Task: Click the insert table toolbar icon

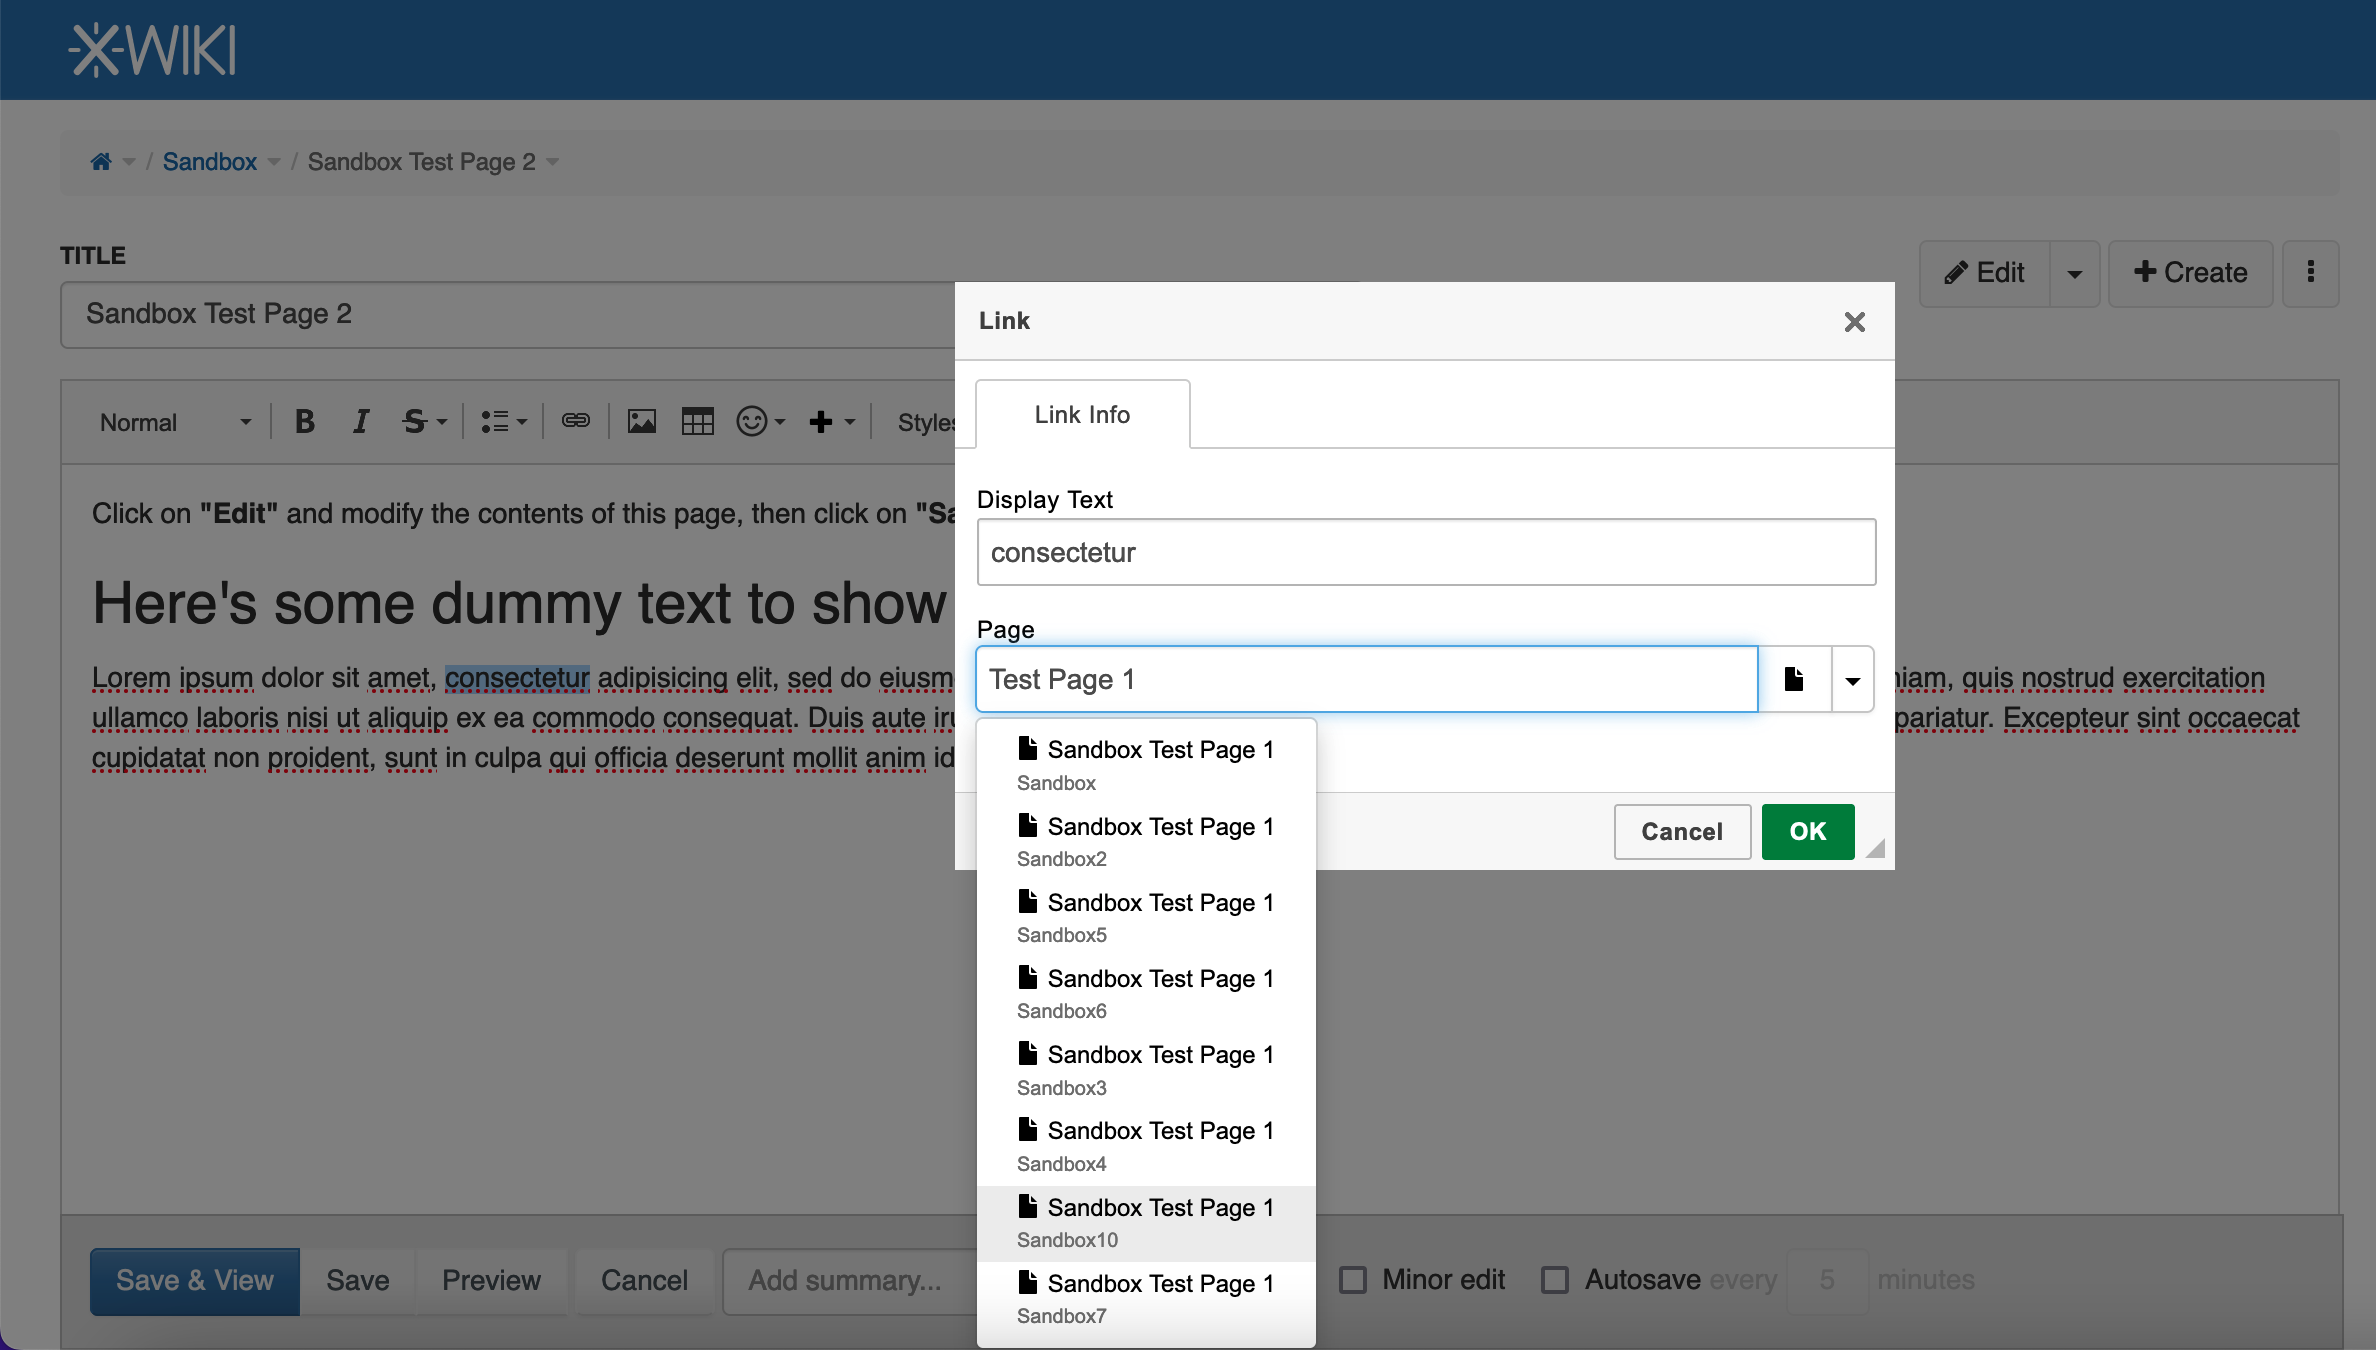Action: click(697, 422)
